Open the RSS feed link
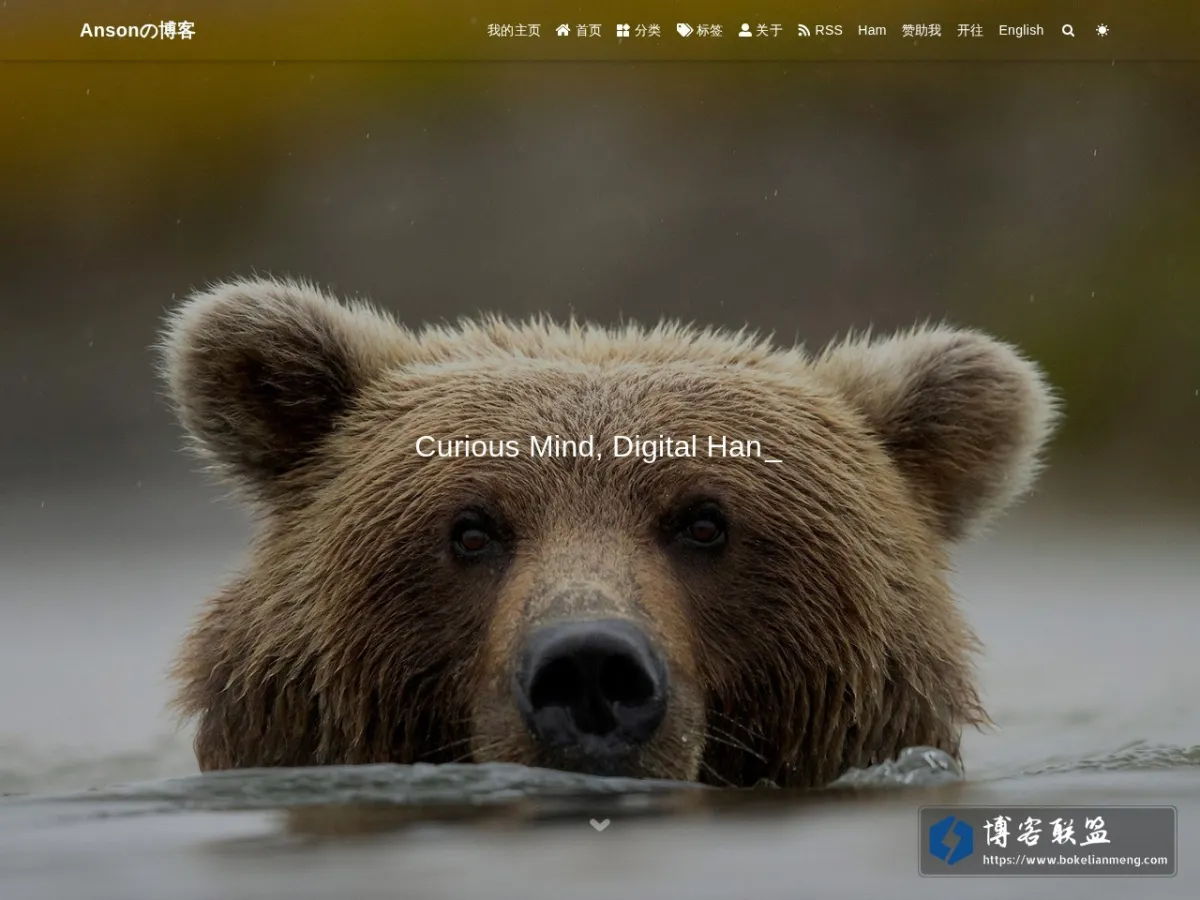Viewport: 1200px width, 900px height. pos(820,30)
